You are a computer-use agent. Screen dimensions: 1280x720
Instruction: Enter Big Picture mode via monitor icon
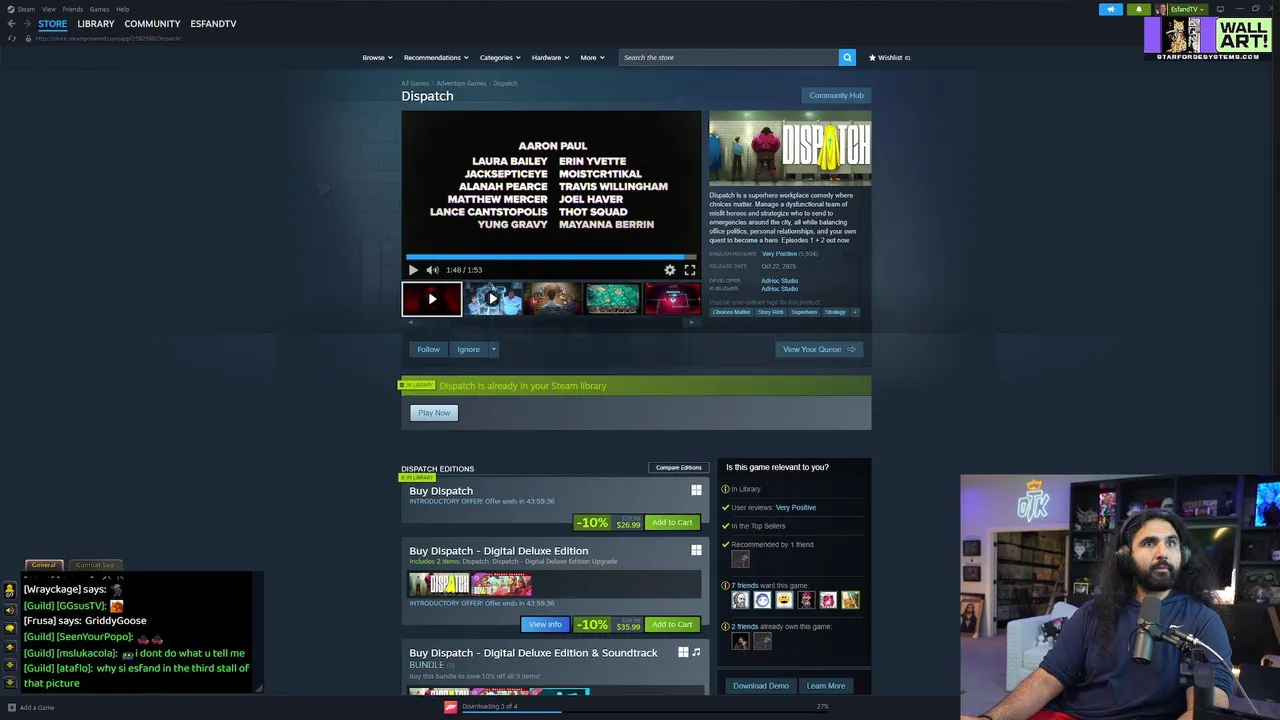pyautogui.click(x=1220, y=9)
